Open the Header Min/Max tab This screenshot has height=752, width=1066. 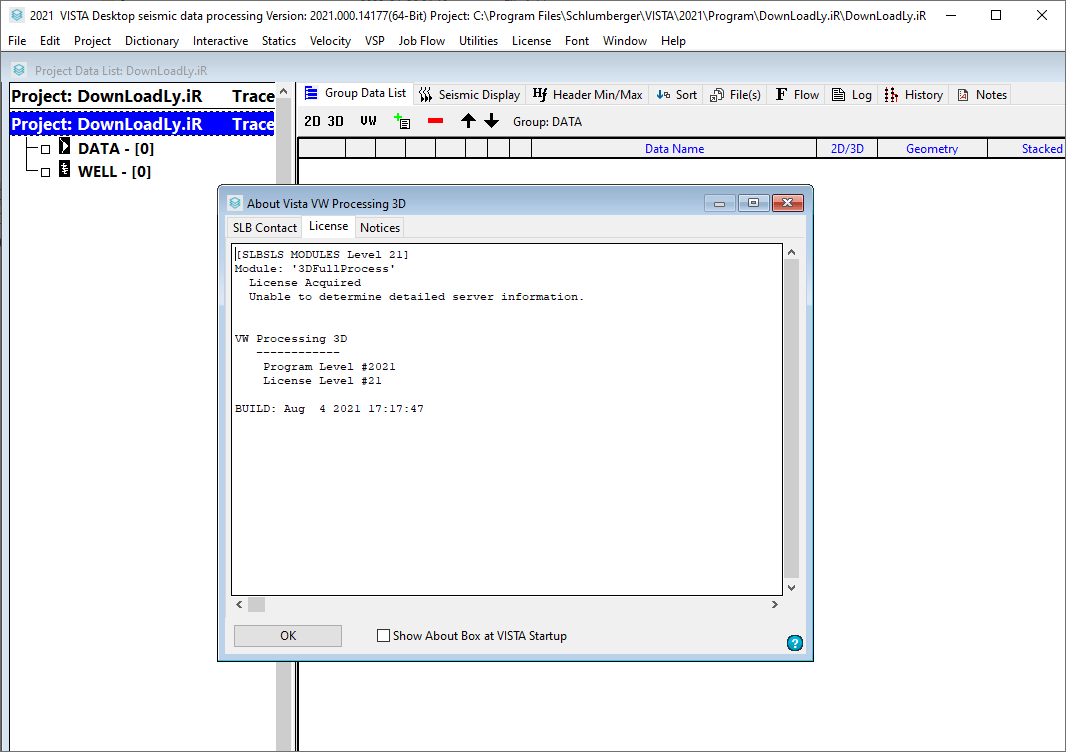pos(587,95)
